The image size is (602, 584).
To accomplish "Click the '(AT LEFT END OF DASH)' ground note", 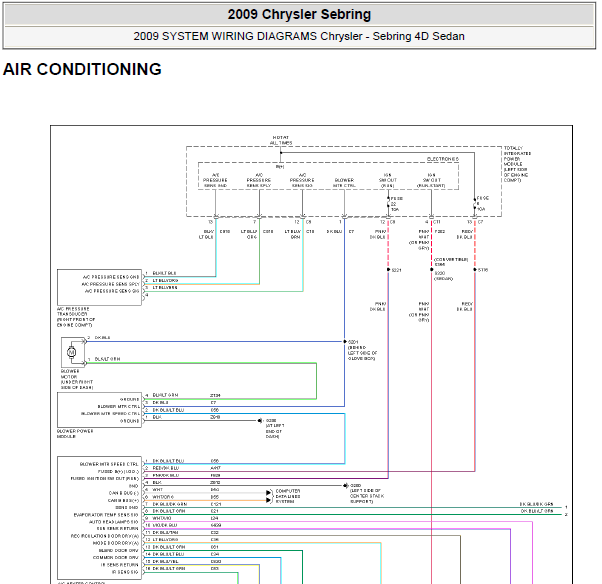I will coord(275,431).
